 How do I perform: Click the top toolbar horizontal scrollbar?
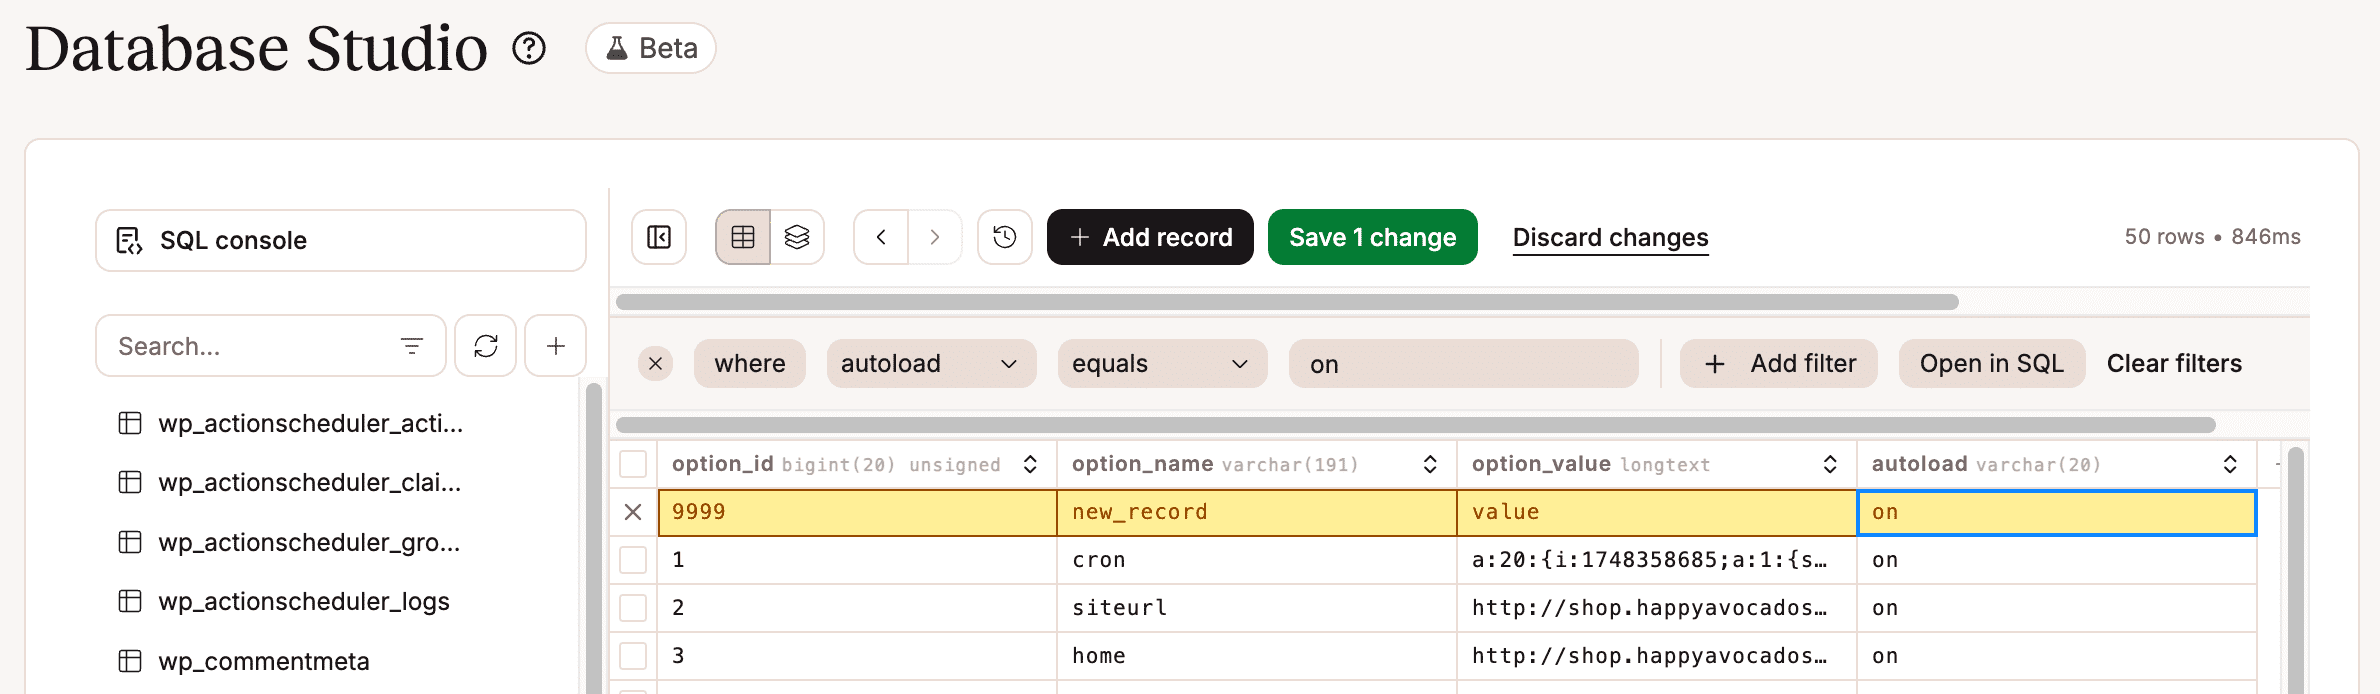1287,302
